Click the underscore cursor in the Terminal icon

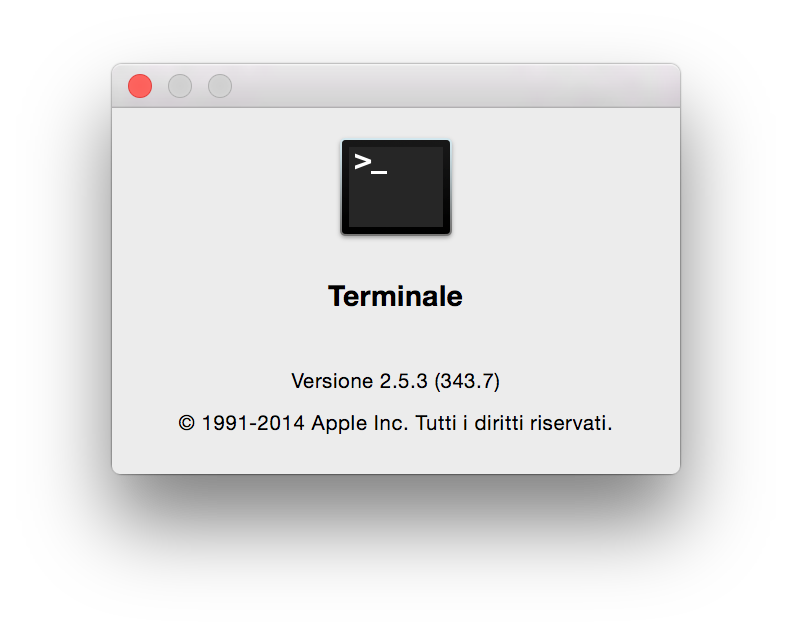379,173
